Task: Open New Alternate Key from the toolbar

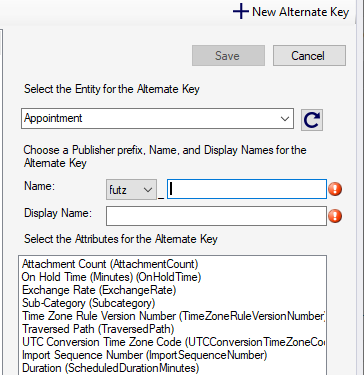Action: point(291,12)
